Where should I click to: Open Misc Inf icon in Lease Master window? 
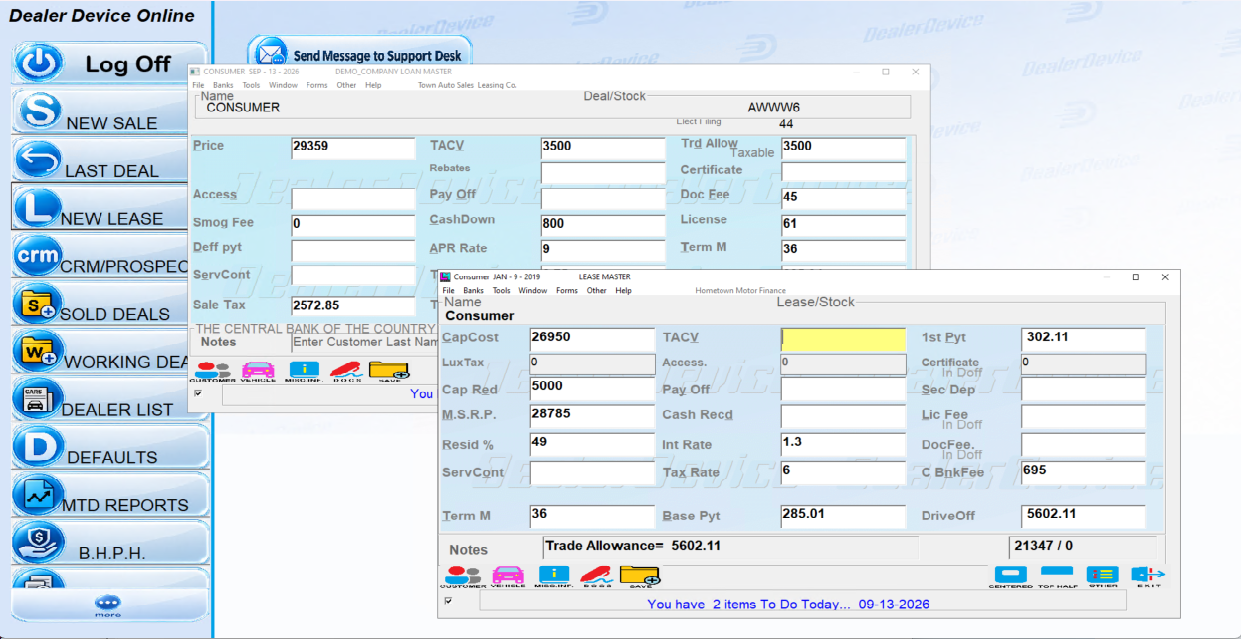[x=553, y=577]
